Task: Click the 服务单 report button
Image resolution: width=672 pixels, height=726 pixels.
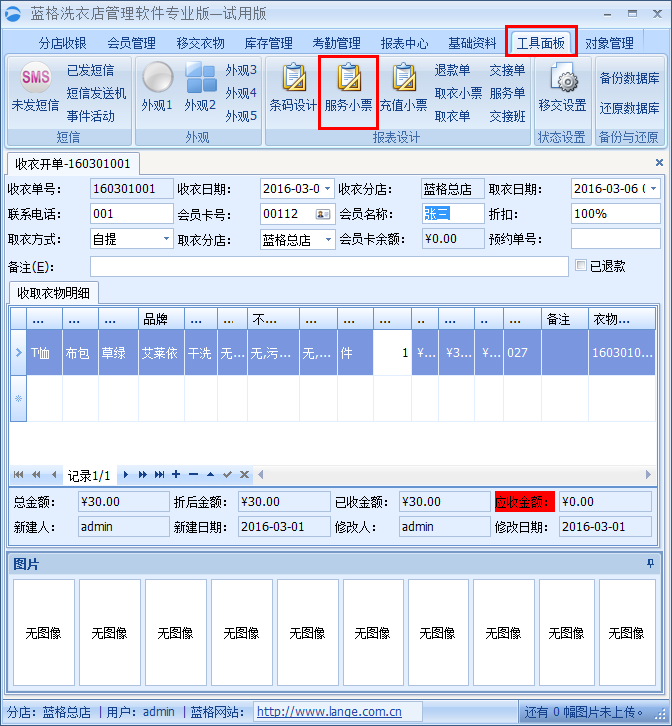Action: (x=508, y=94)
